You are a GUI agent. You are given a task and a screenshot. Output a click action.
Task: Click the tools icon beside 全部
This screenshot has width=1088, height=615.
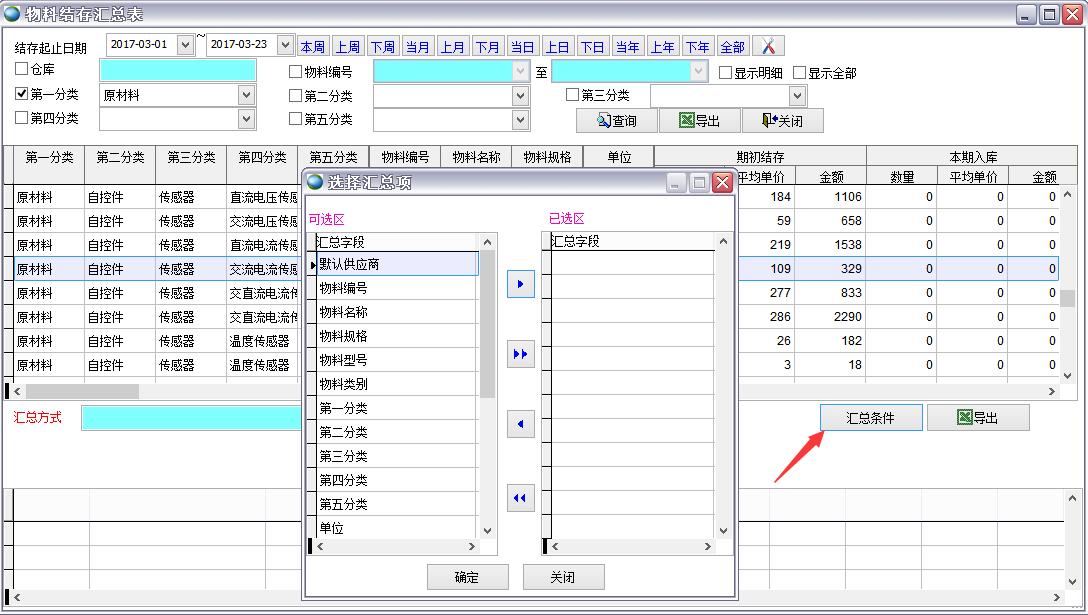(x=768, y=47)
